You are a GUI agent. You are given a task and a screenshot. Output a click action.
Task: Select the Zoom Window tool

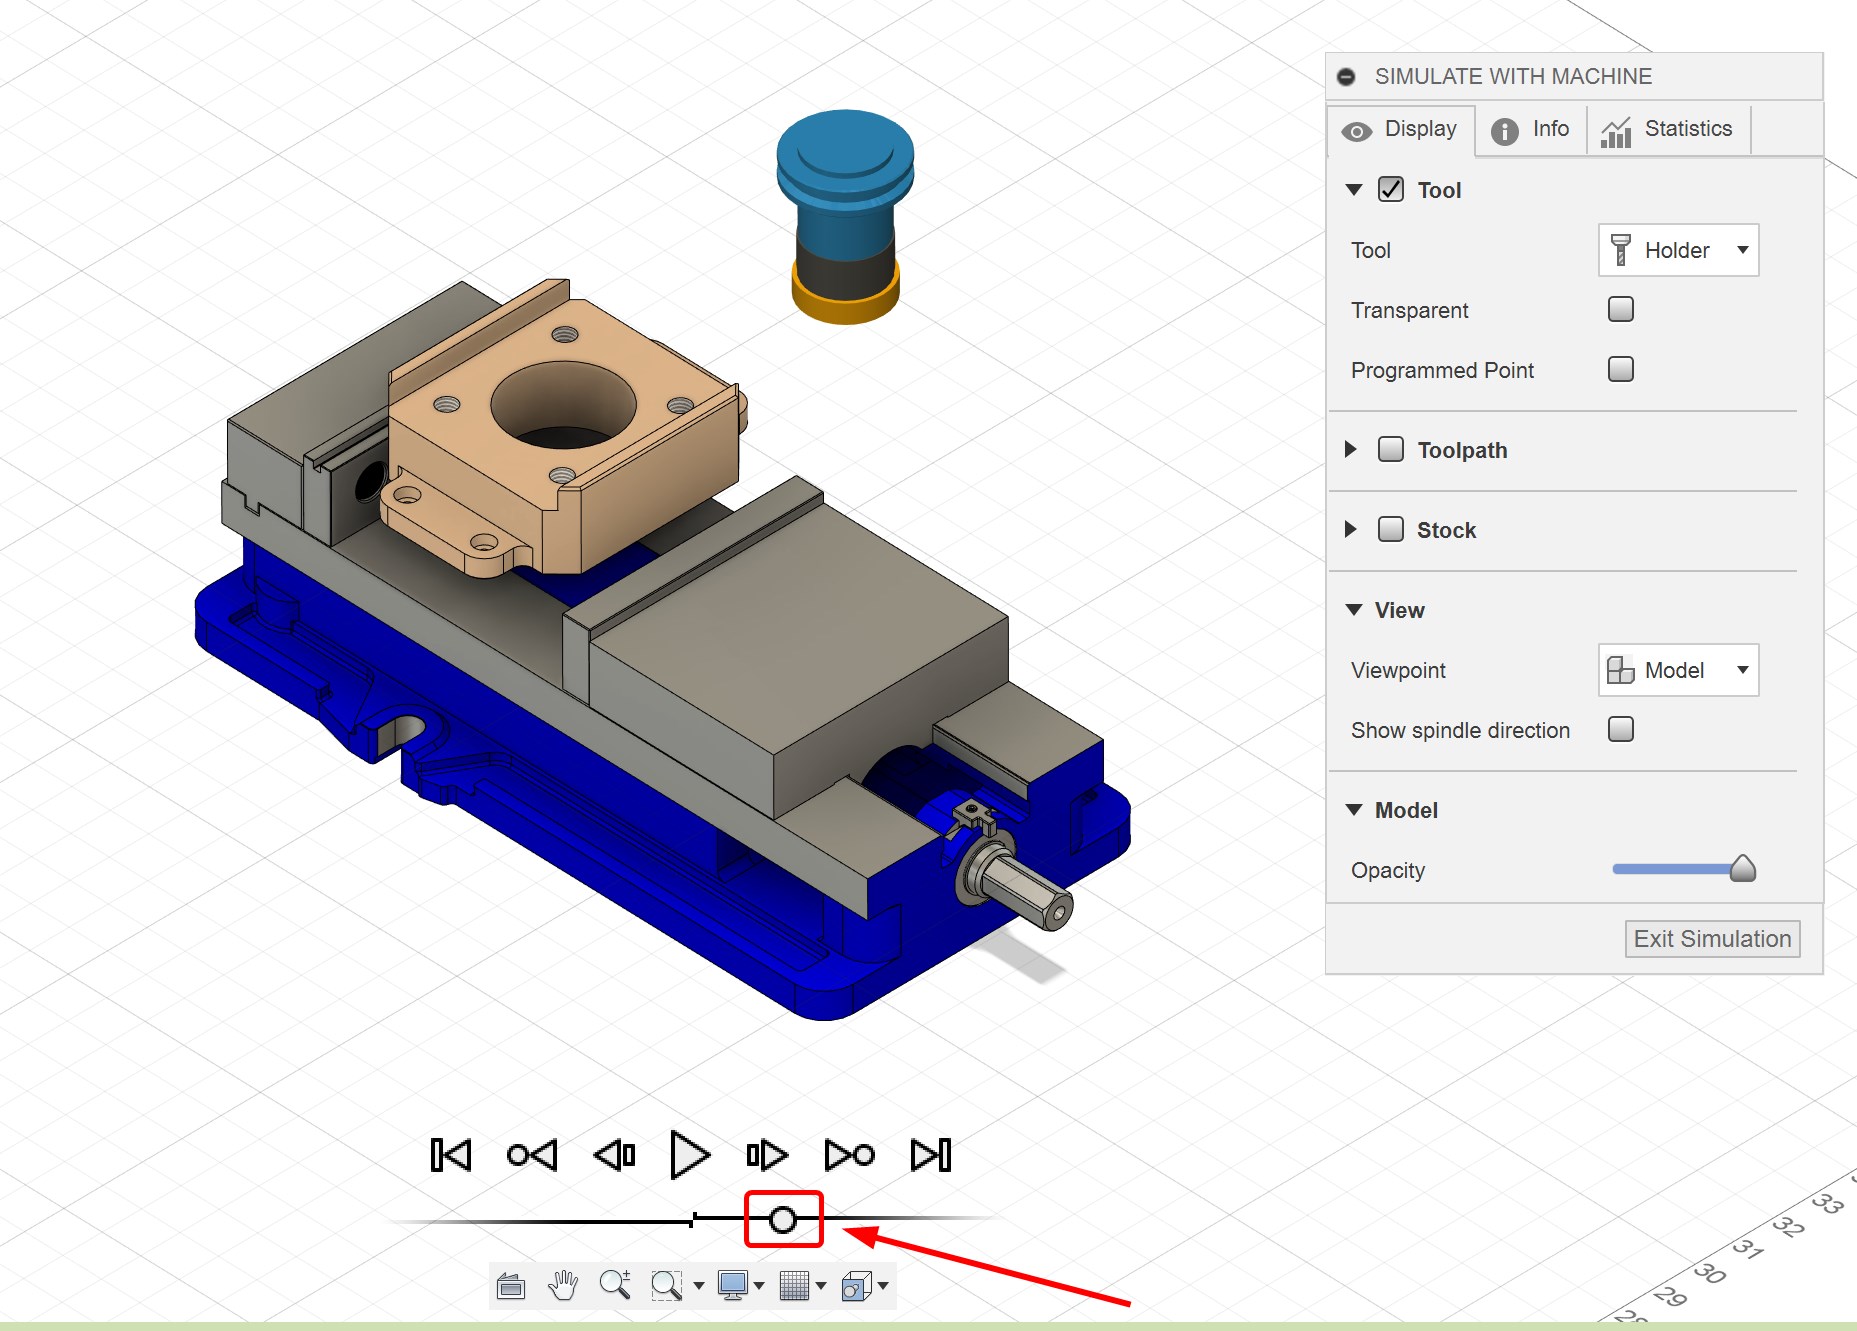pos(668,1286)
